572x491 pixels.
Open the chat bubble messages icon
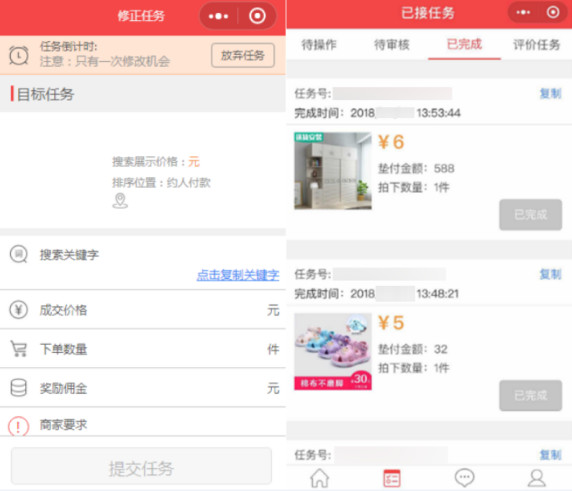pyautogui.click(x=464, y=478)
